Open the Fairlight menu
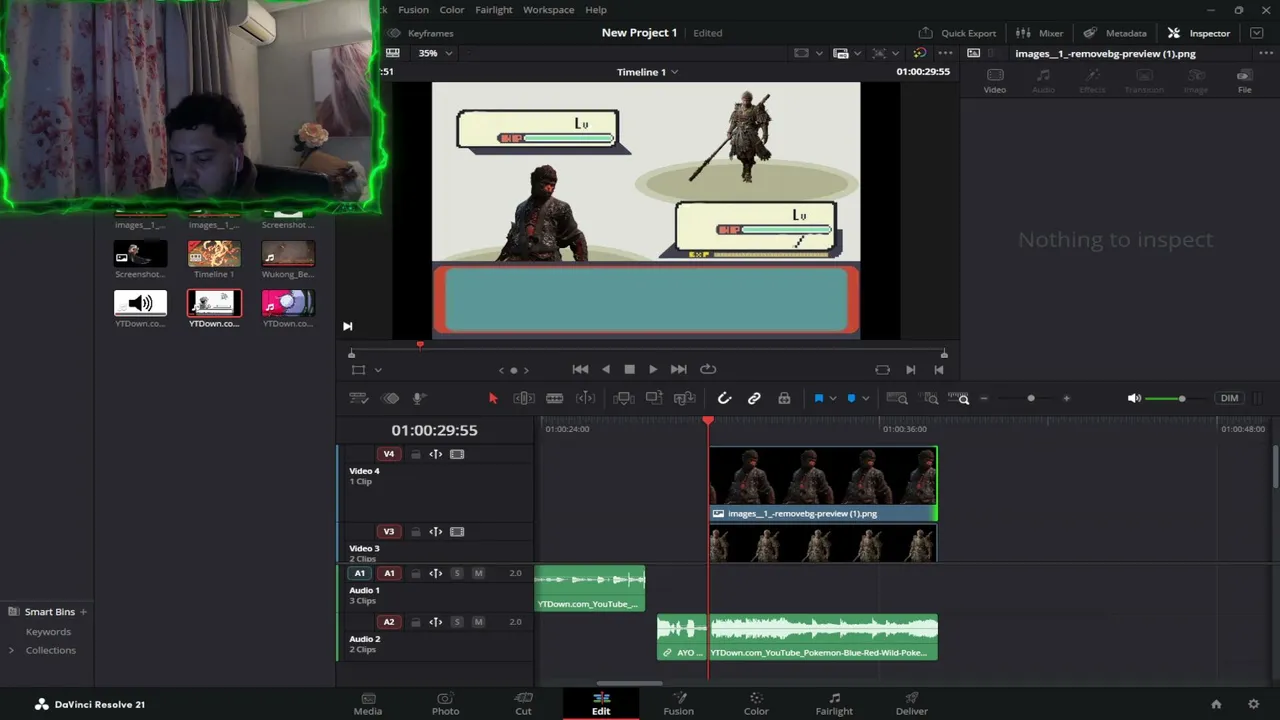The width and height of the screenshot is (1280, 720). 494,10
